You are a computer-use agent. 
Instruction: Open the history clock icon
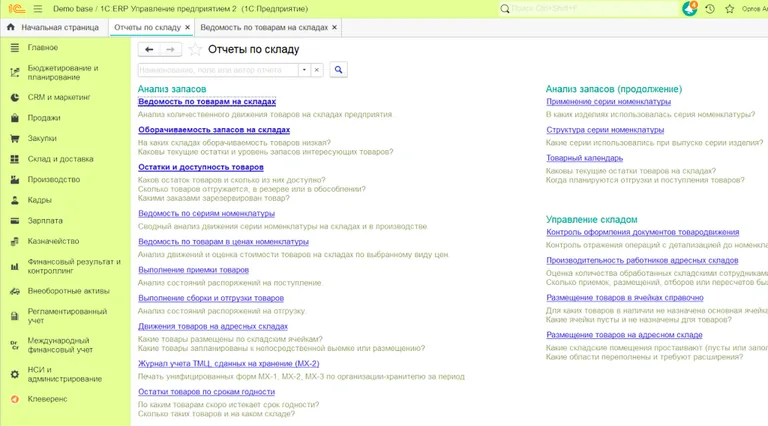tap(710, 8)
